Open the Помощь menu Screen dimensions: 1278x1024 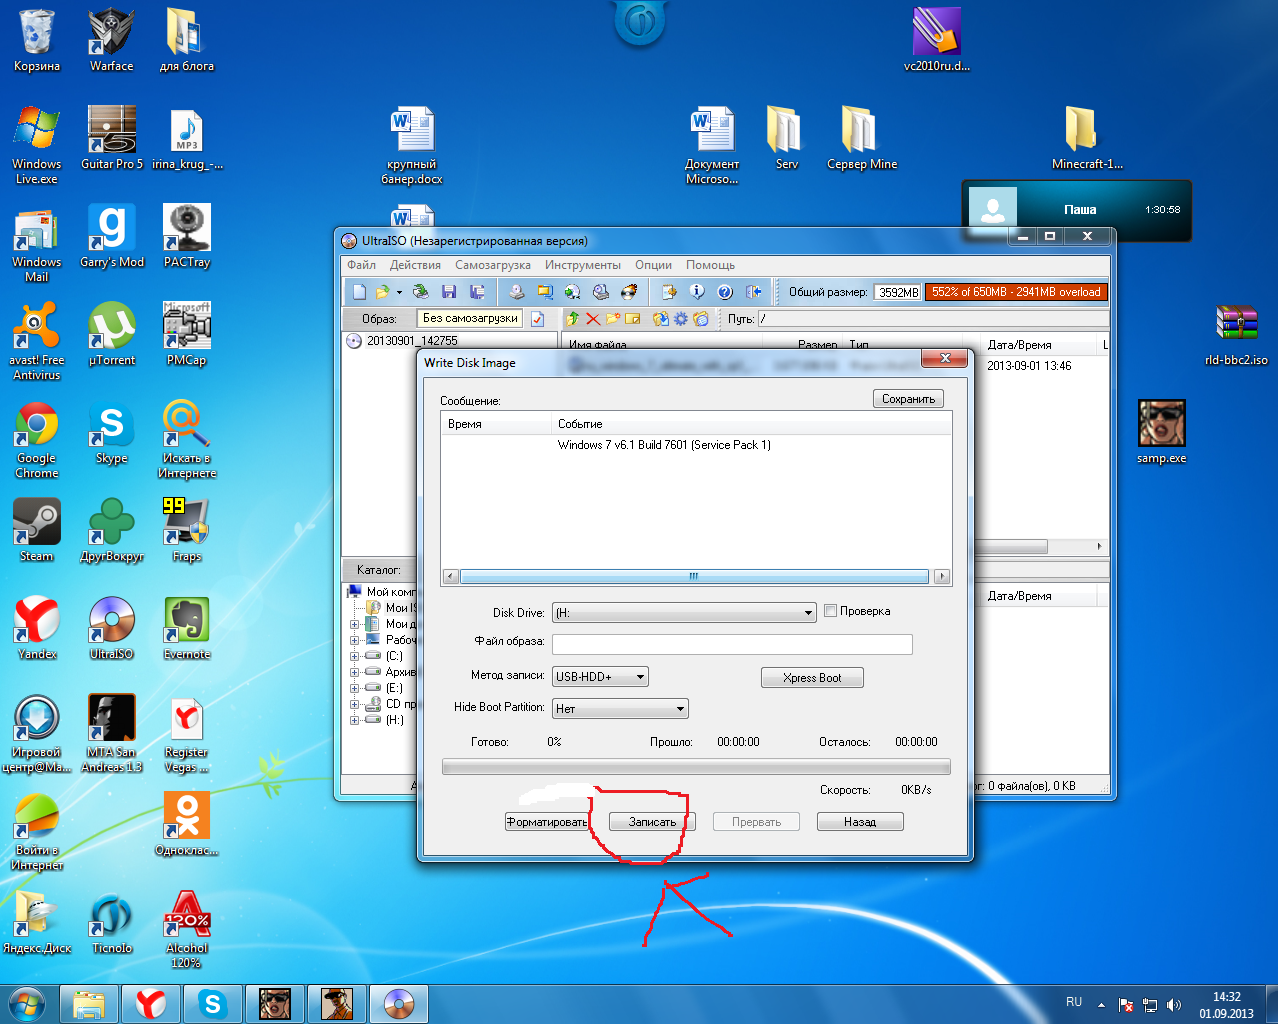(710, 265)
